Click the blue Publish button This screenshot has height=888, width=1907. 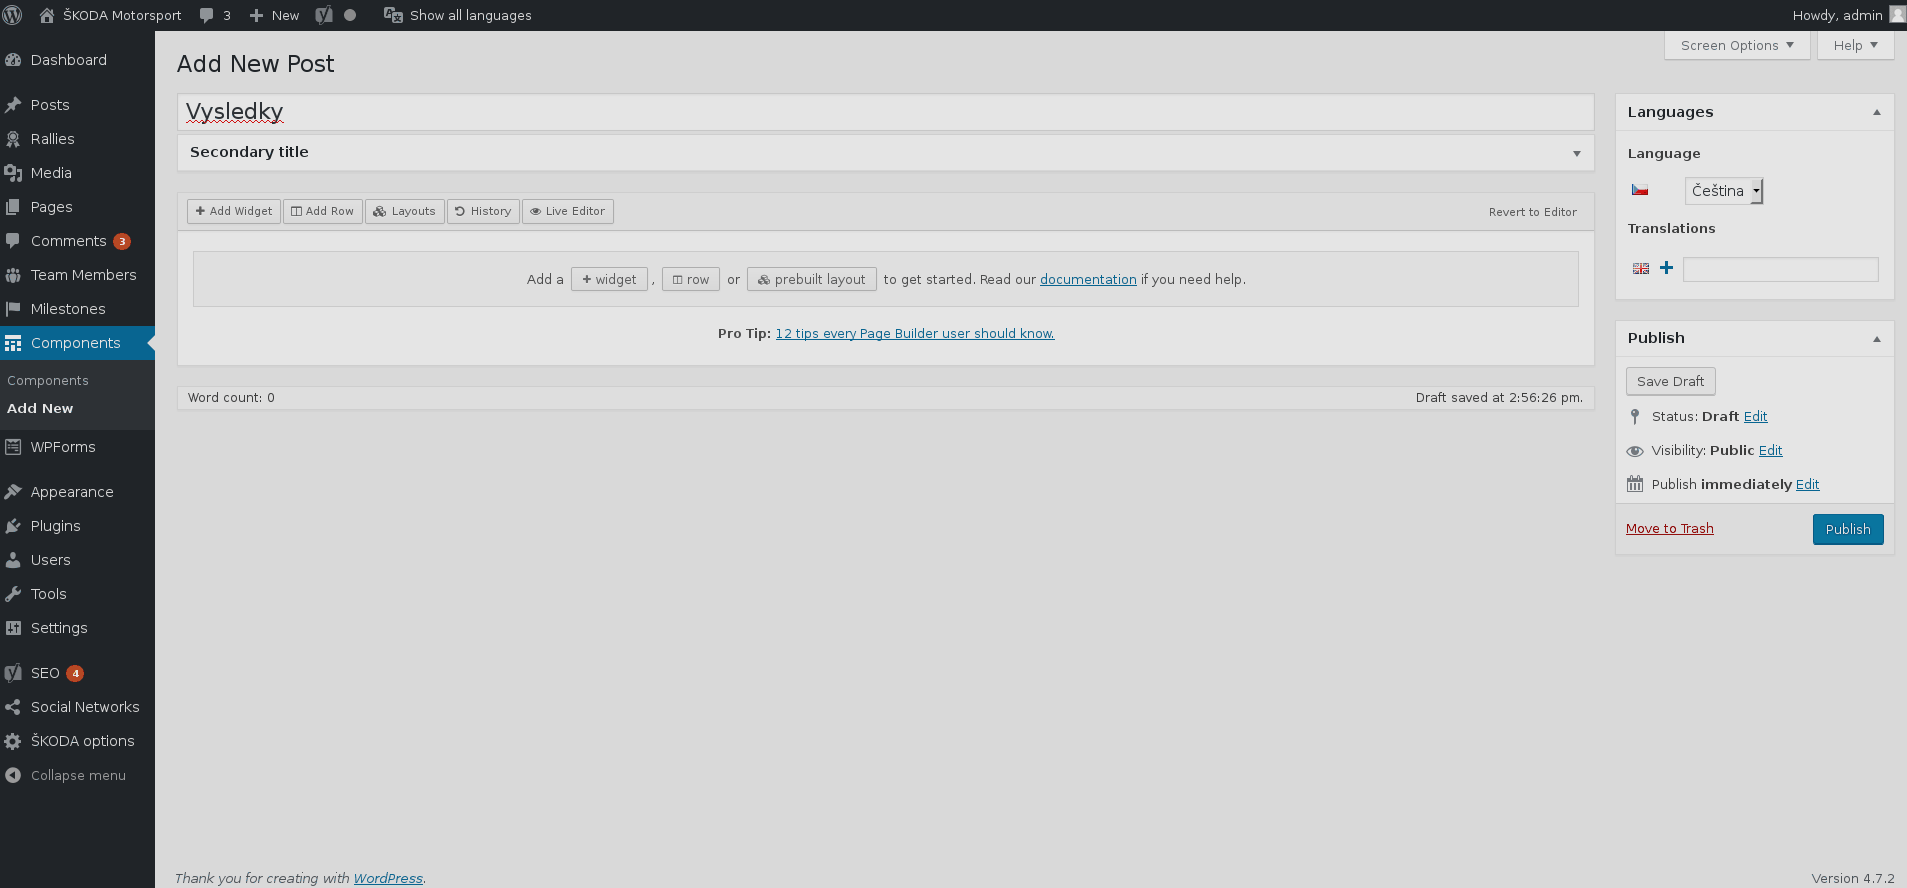1848,529
